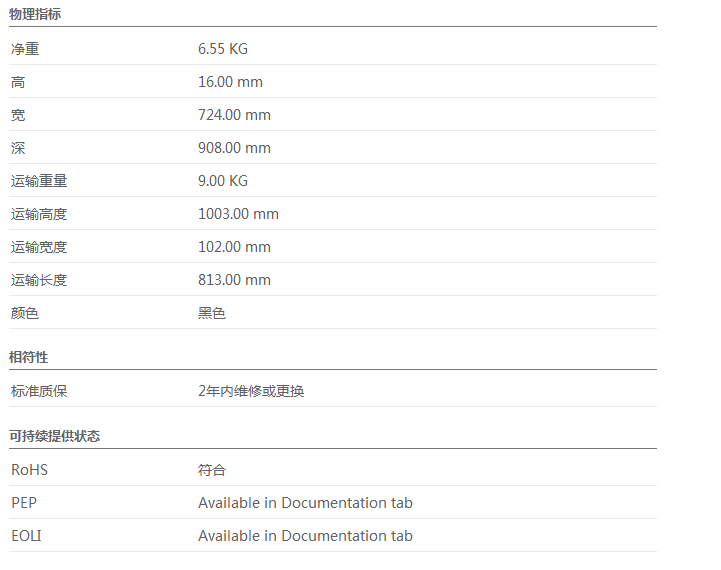Image resolution: width=721 pixels, height=570 pixels.
Task: Select the 黑色 color value
Action: coord(212,313)
